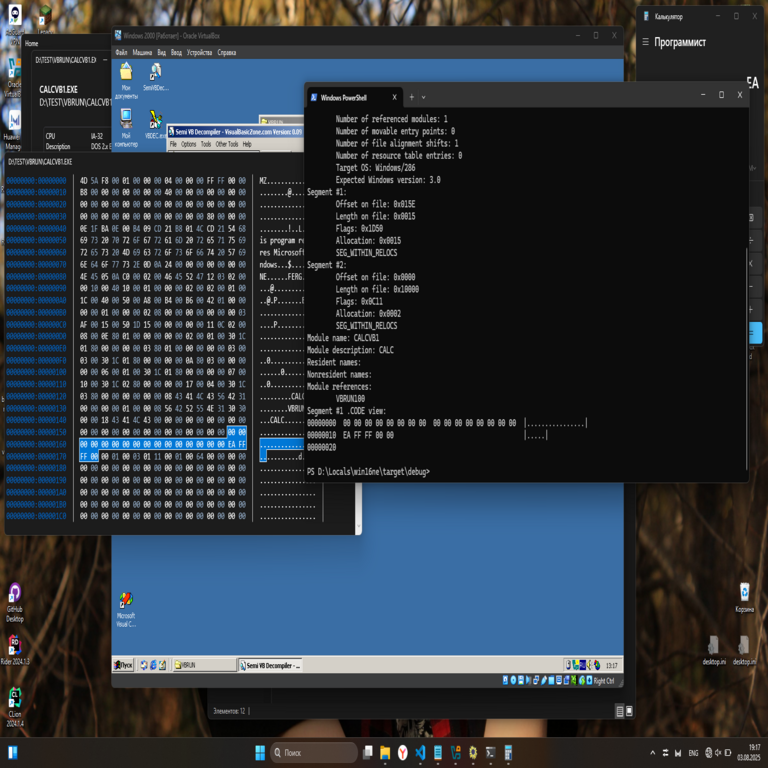768x768 pixels.
Task: Select VBRUN taskbar button in Windows 2000
Action: (204, 665)
